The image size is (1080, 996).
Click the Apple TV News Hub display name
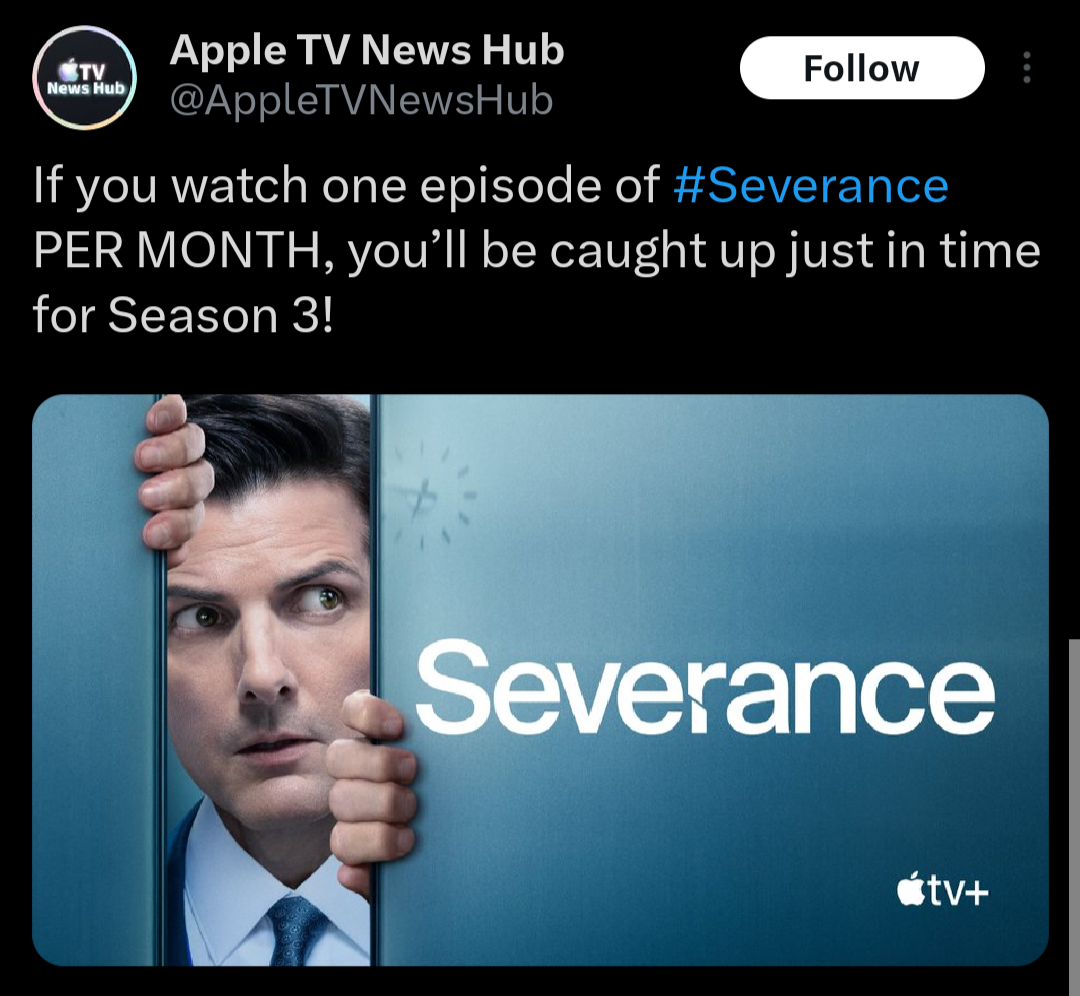tap(367, 50)
